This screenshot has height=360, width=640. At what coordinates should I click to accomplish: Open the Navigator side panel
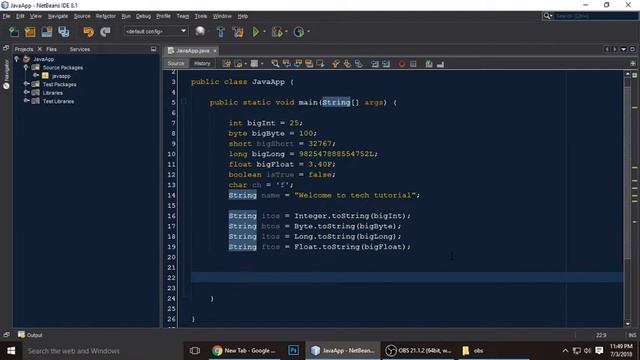click(6, 74)
